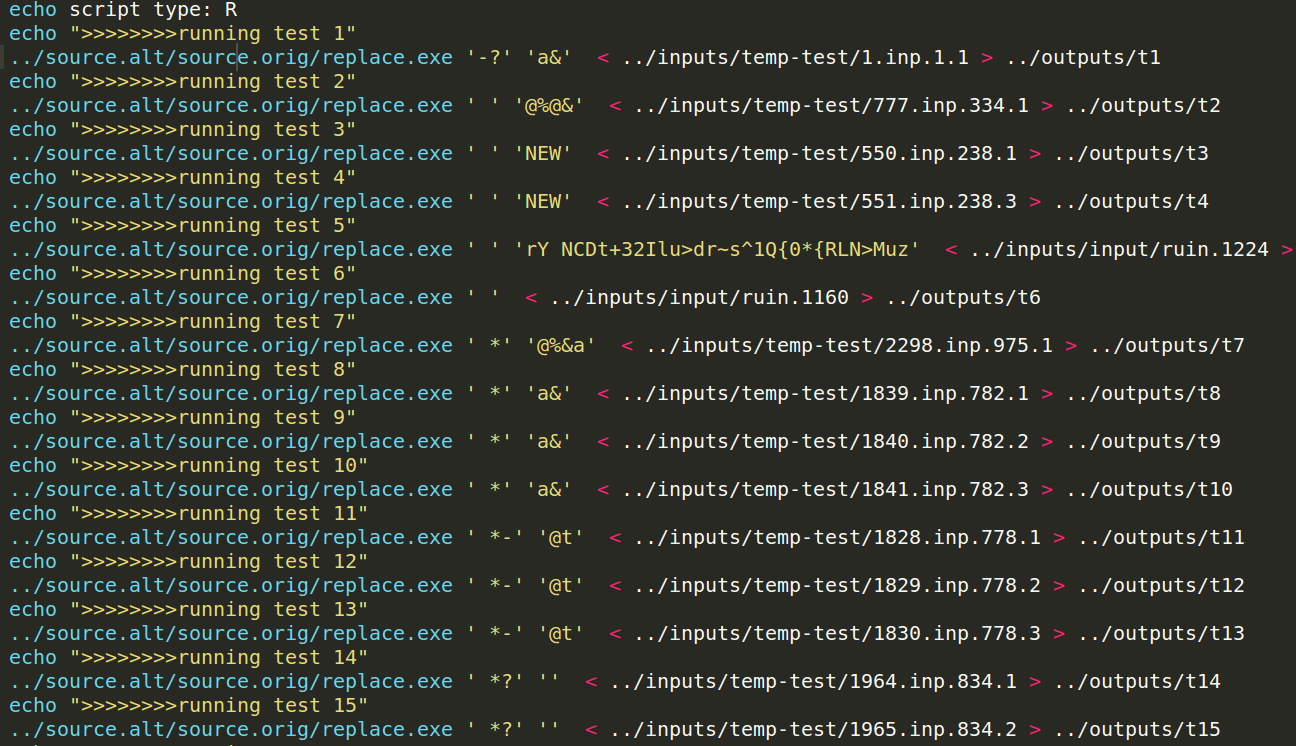The image size is (1296, 746).
Task: Click output path ../outputs/t3
Action: (x=1131, y=153)
